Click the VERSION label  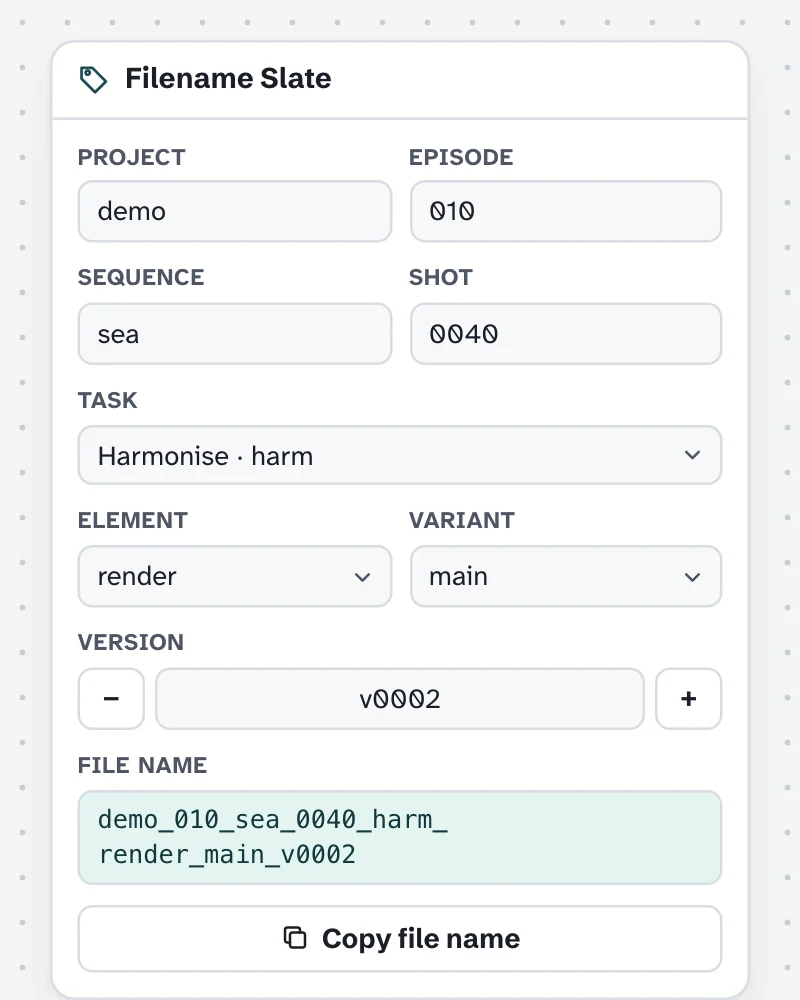(131, 642)
